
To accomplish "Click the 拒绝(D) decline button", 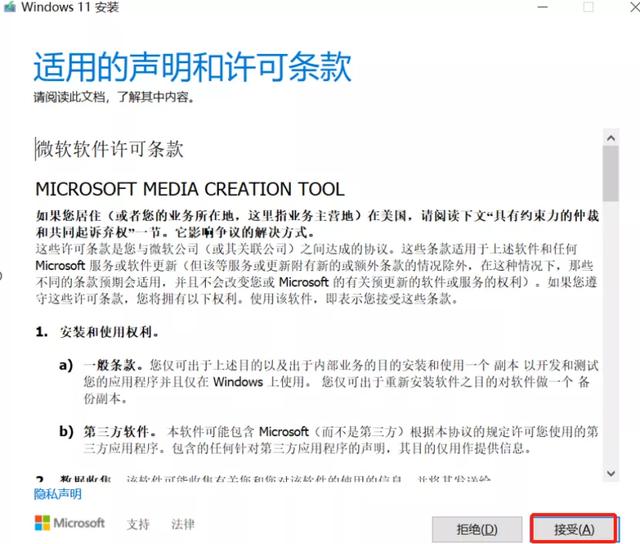I will [477, 529].
